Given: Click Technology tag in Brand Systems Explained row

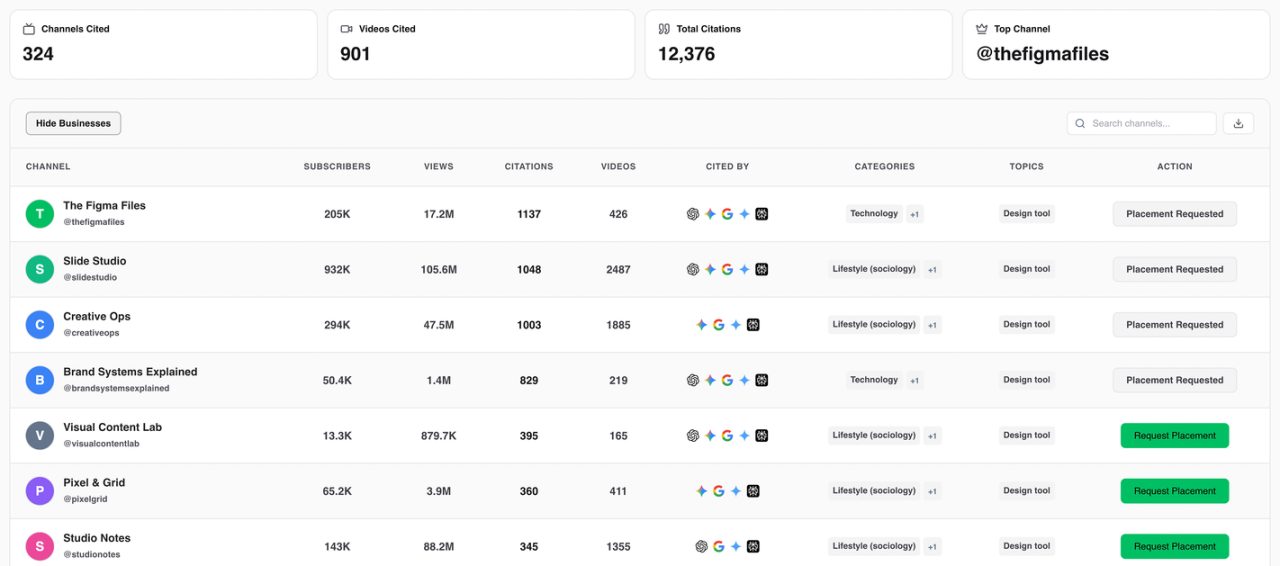Looking at the screenshot, I should click(x=874, y=380).
